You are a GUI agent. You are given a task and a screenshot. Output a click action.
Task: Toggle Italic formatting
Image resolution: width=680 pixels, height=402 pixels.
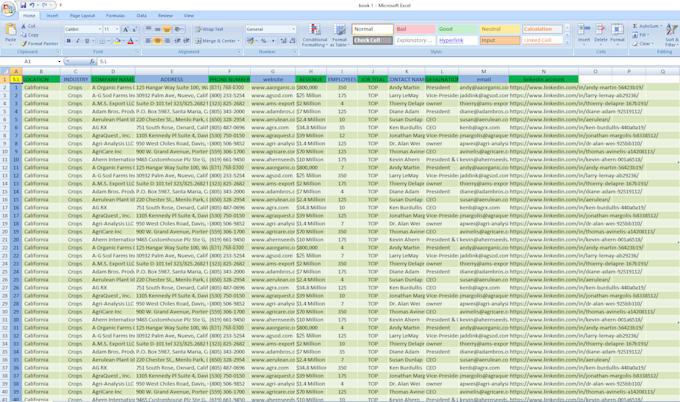78,41
